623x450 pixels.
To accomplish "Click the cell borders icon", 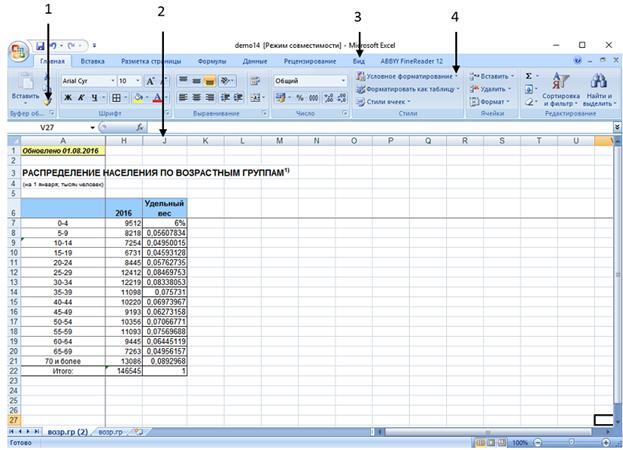I will (116, 98).
